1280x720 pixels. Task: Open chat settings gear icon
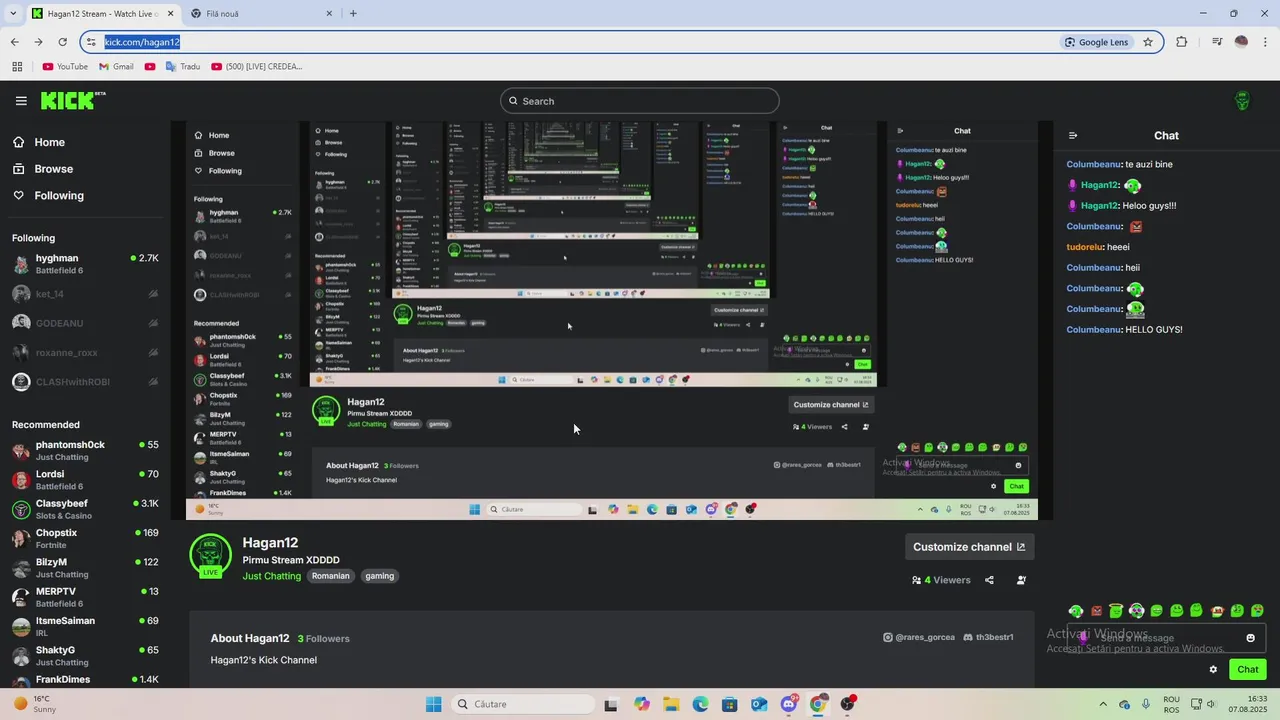[1213, 670]
